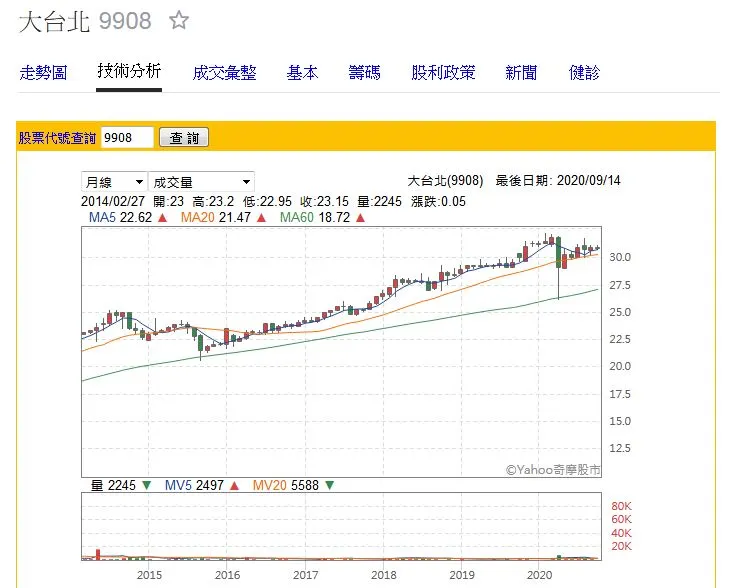Click the tall red volume bar in 2014
This screenshot has width=729, height=588.
[x=98, y=554]
